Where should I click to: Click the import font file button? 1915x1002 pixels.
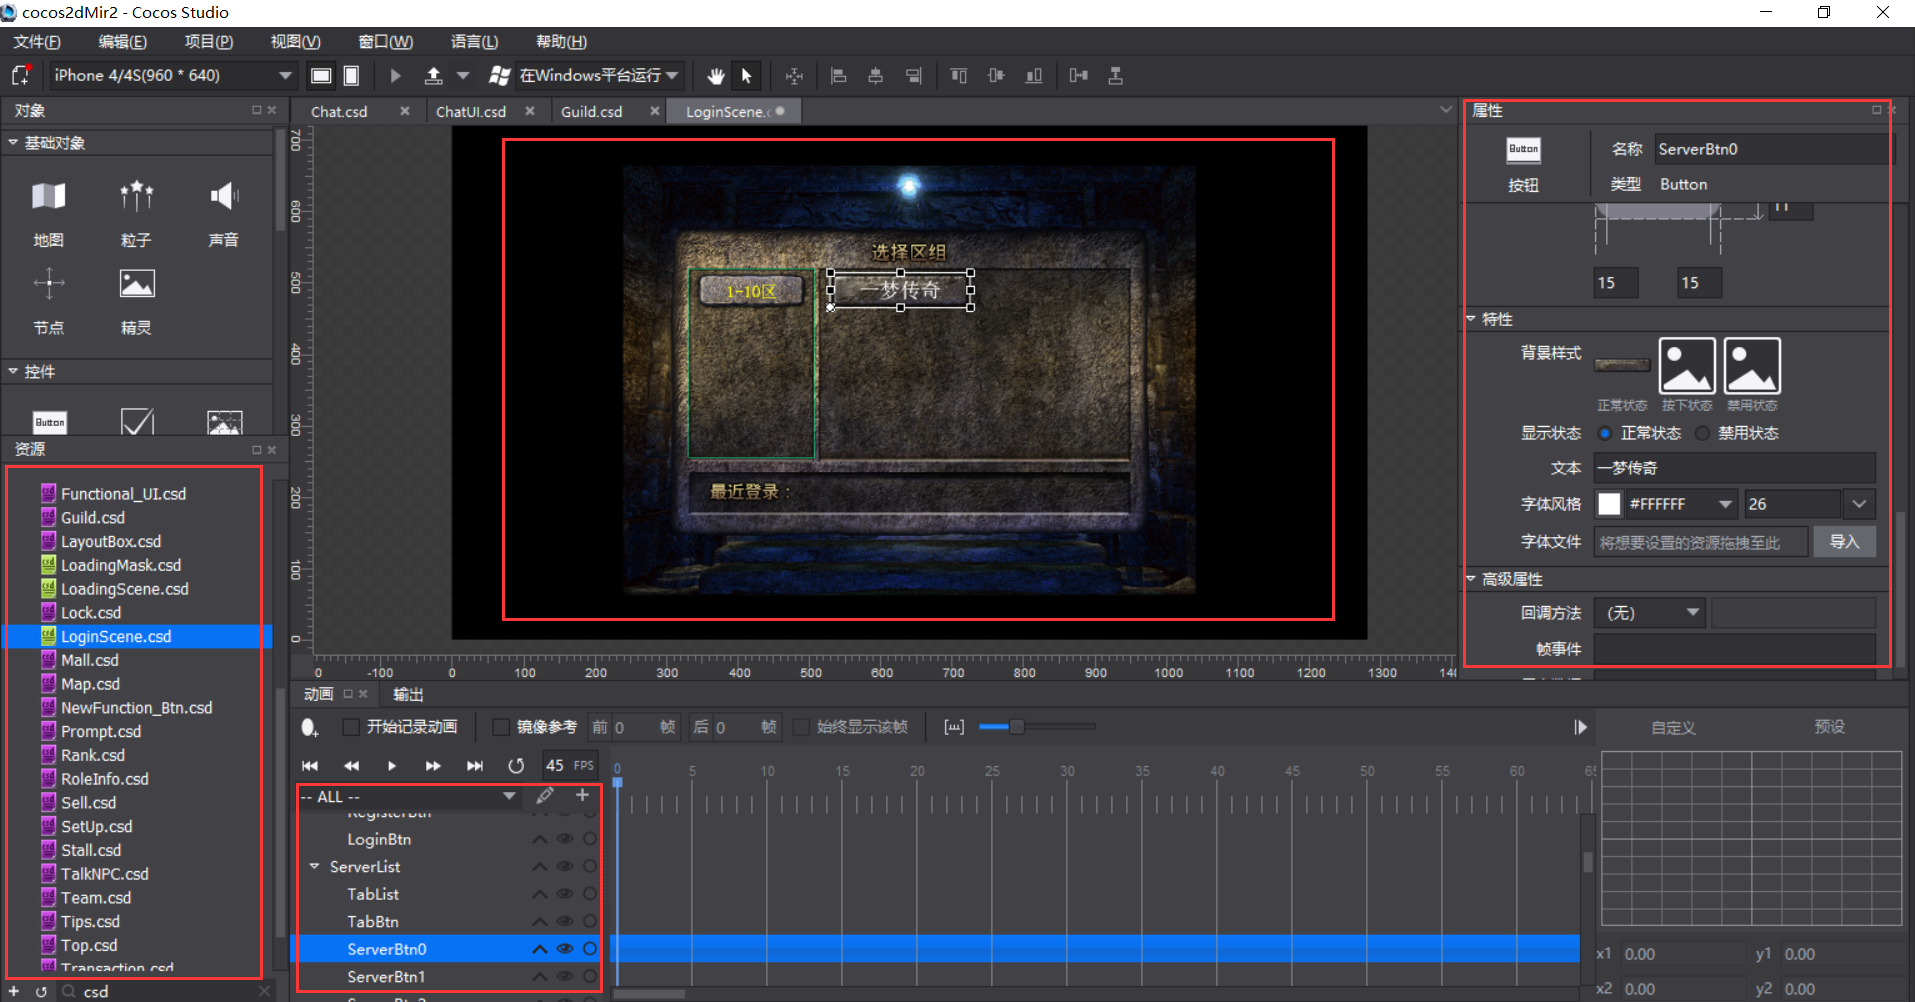tap(1844, 542)
